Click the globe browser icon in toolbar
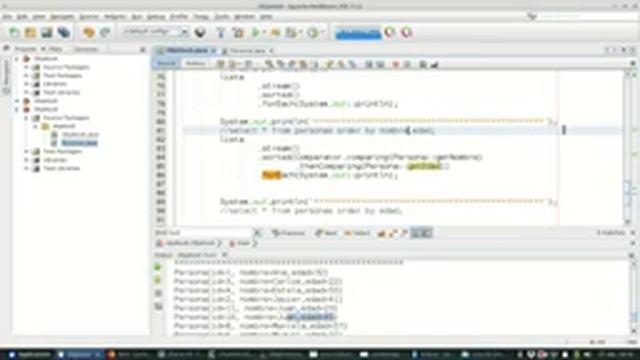Screen dimensions: 640x360 (200, 32)
